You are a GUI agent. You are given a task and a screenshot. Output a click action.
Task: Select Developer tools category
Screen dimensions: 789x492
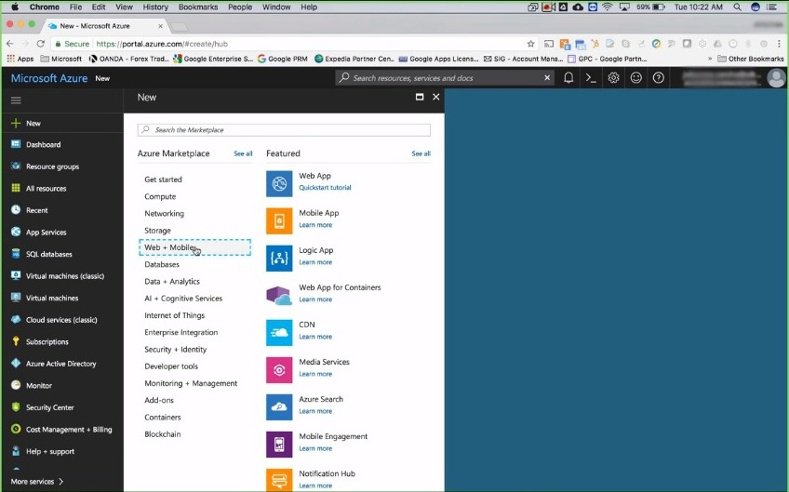click(x=171, y=366)
